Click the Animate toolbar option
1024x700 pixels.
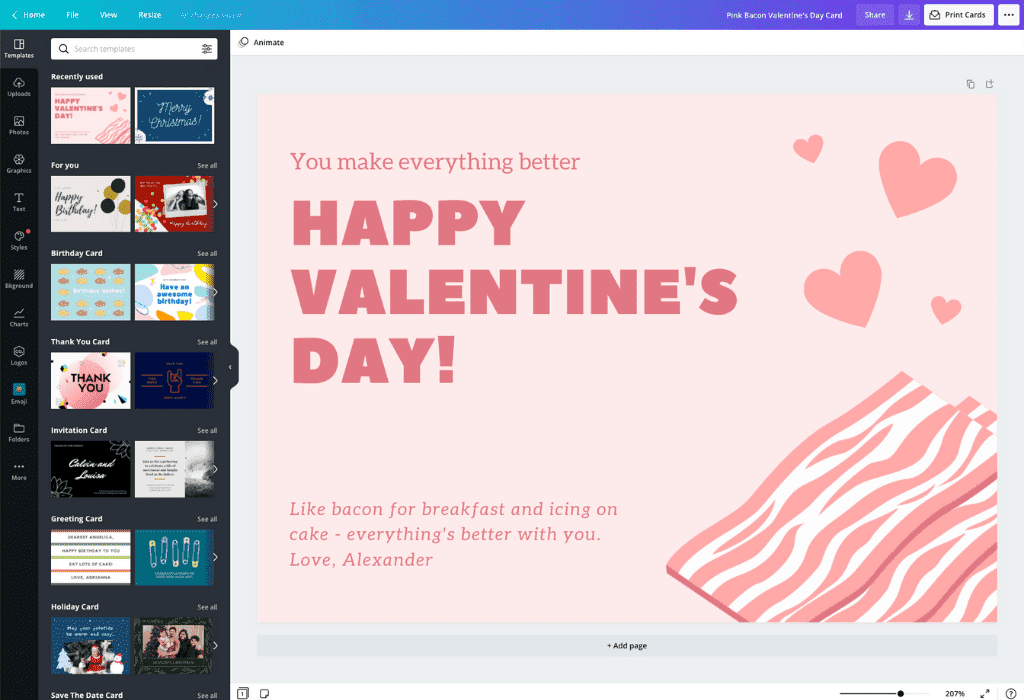(263, 42)
